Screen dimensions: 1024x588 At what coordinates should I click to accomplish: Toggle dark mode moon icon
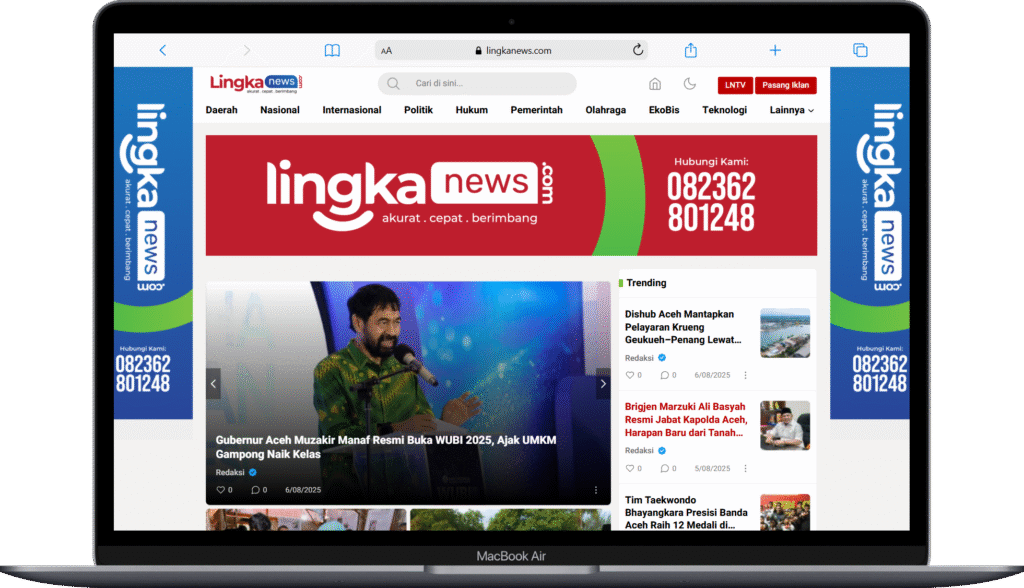690,84
